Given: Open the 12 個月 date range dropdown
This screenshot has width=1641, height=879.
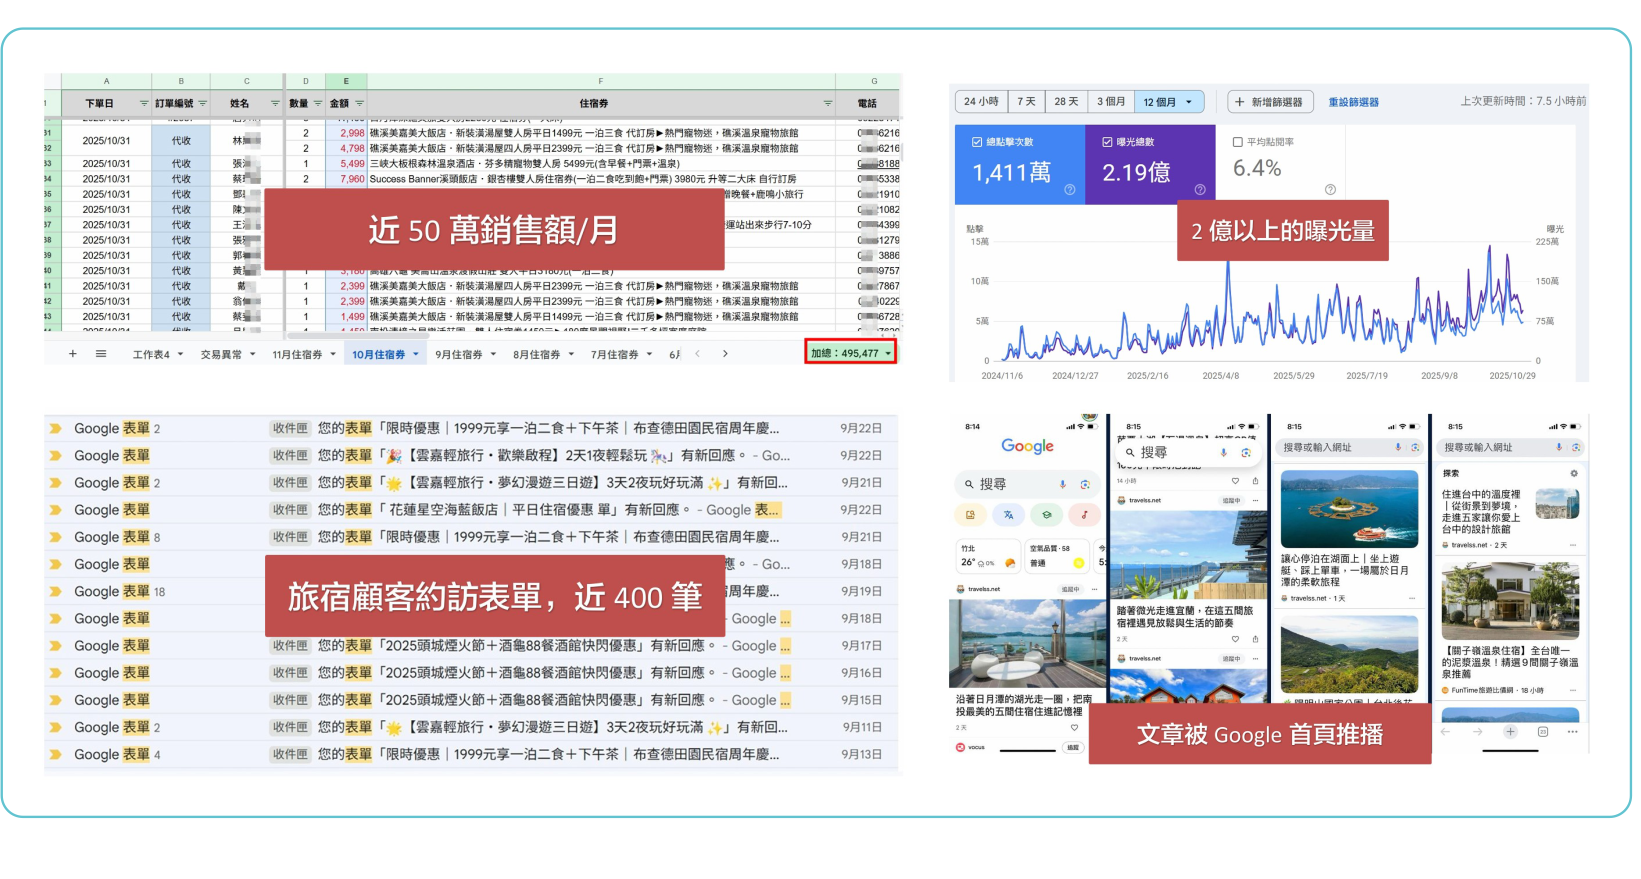Looking at the screenshot, I should (1168, 102).
